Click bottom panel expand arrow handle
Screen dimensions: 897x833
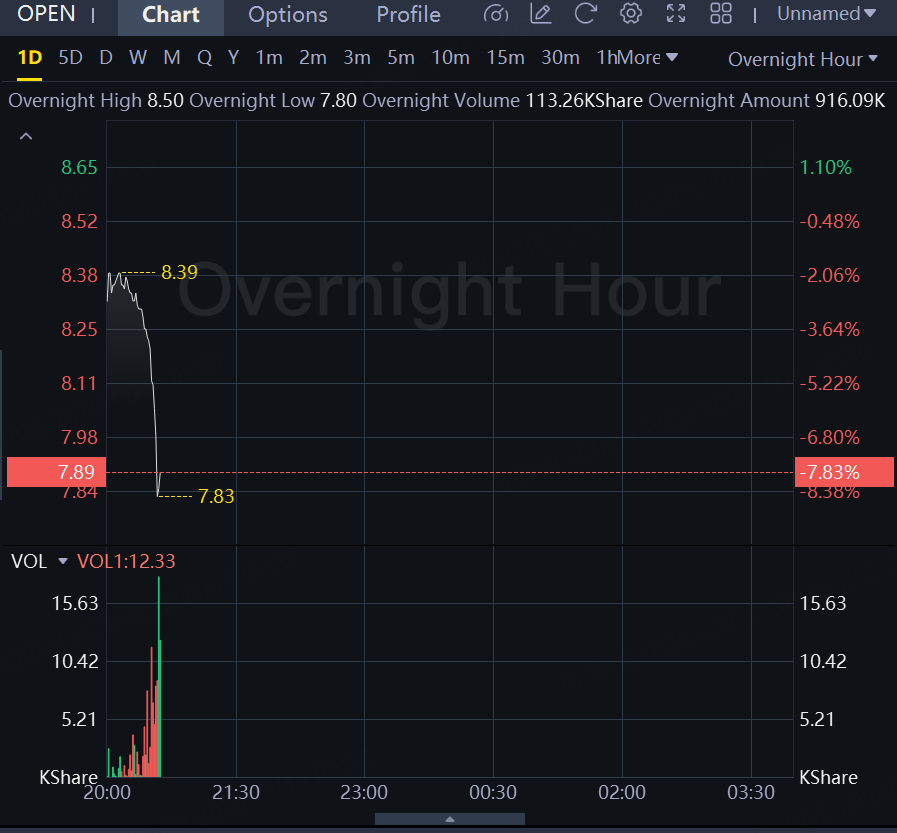click(x=450, y=819)
